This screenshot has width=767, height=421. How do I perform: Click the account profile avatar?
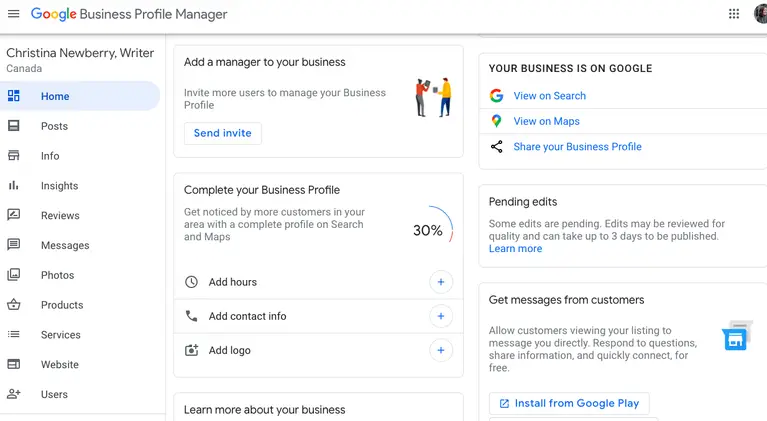761,14
